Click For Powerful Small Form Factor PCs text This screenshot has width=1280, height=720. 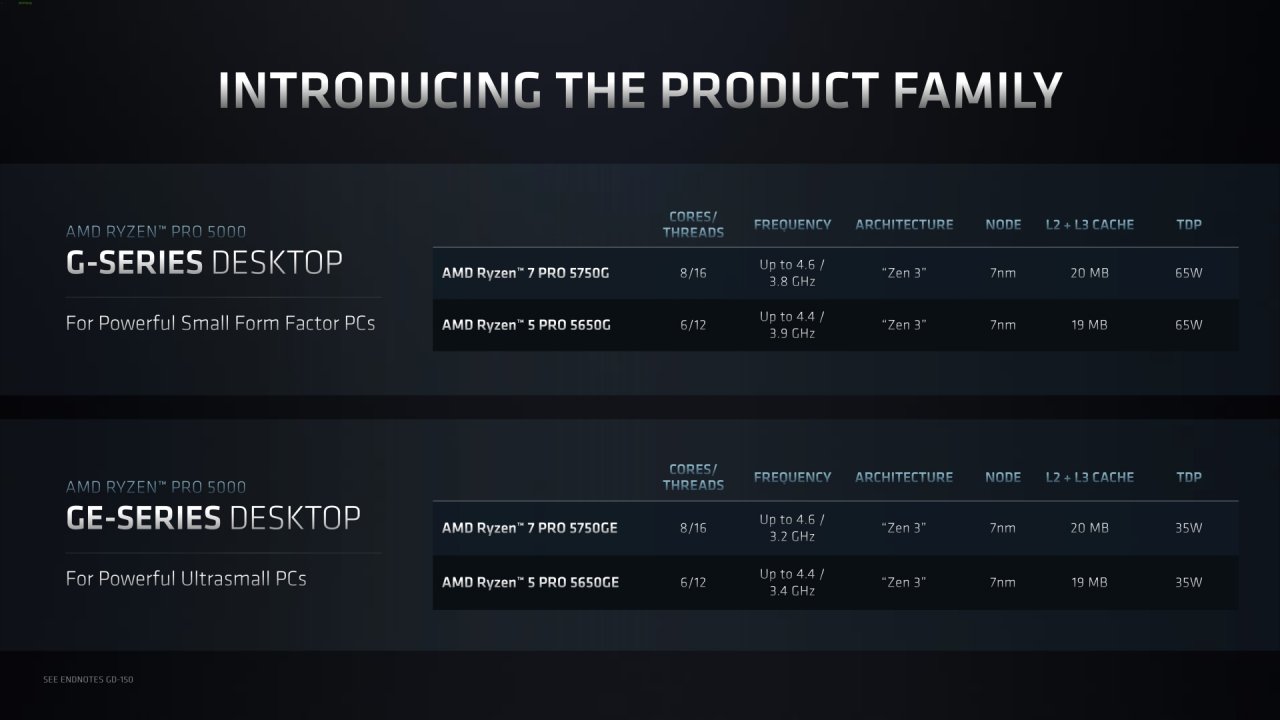220,324
